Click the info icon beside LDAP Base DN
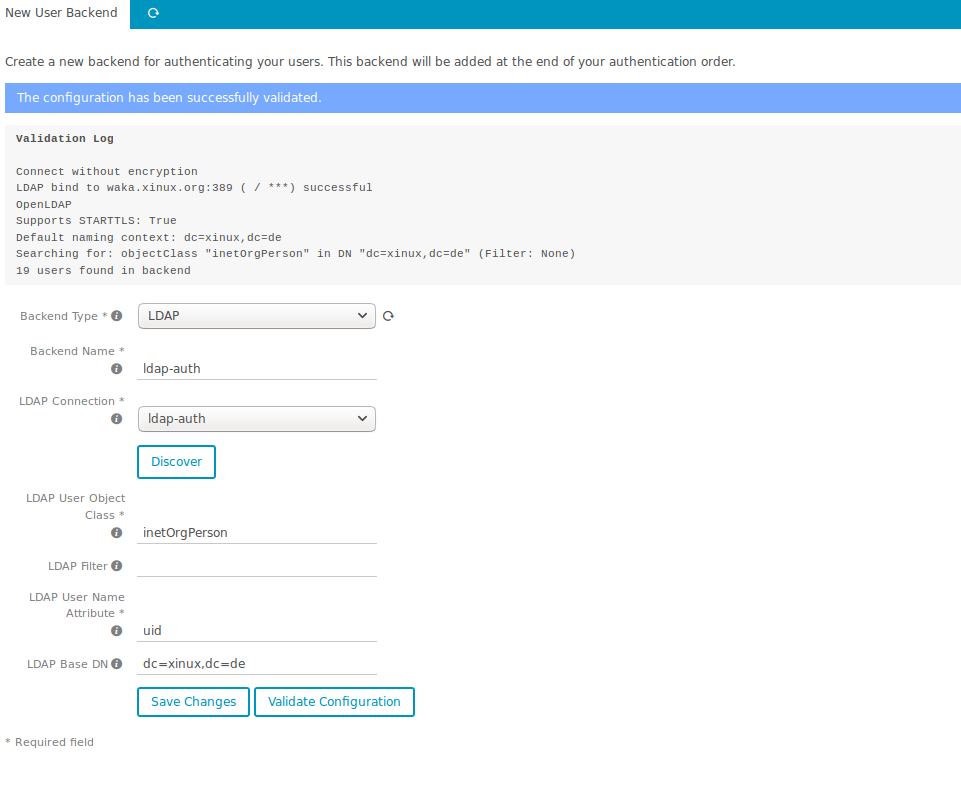Screen dimensions: 961x811 [117, 664]
